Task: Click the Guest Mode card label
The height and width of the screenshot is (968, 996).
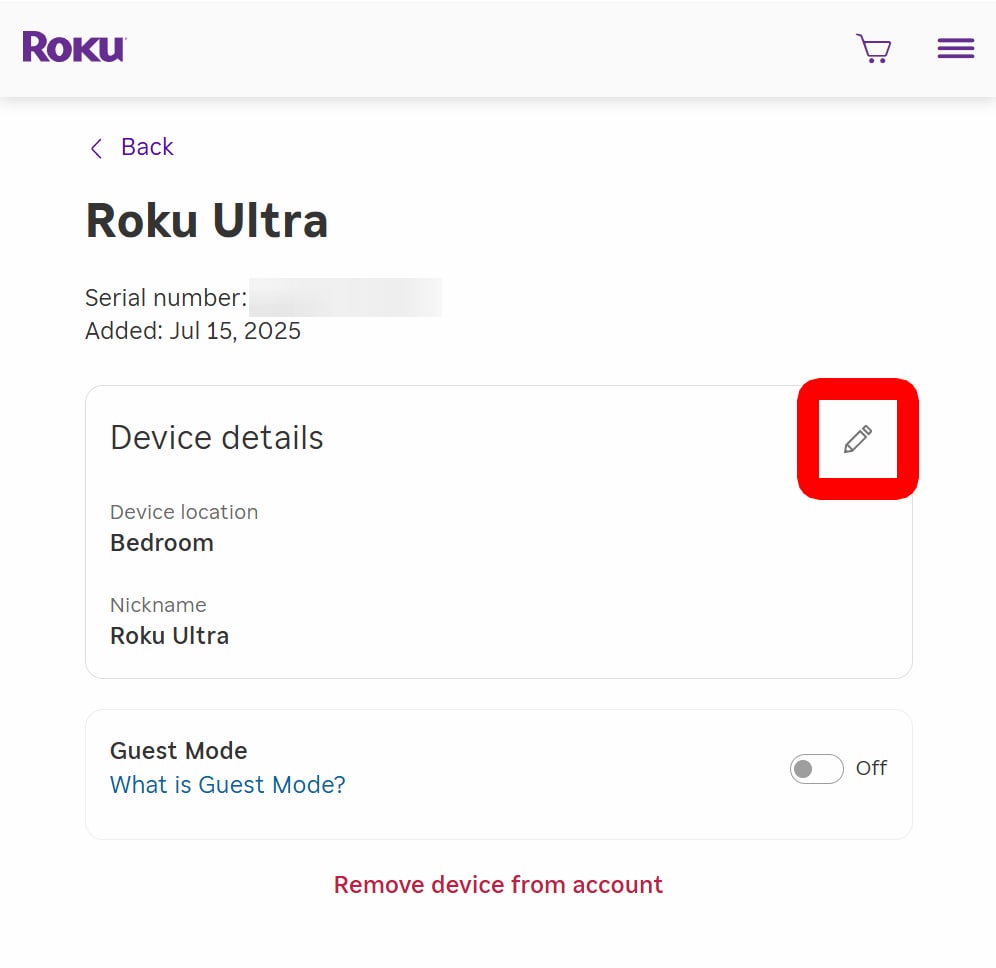Action: coord(178,751)
